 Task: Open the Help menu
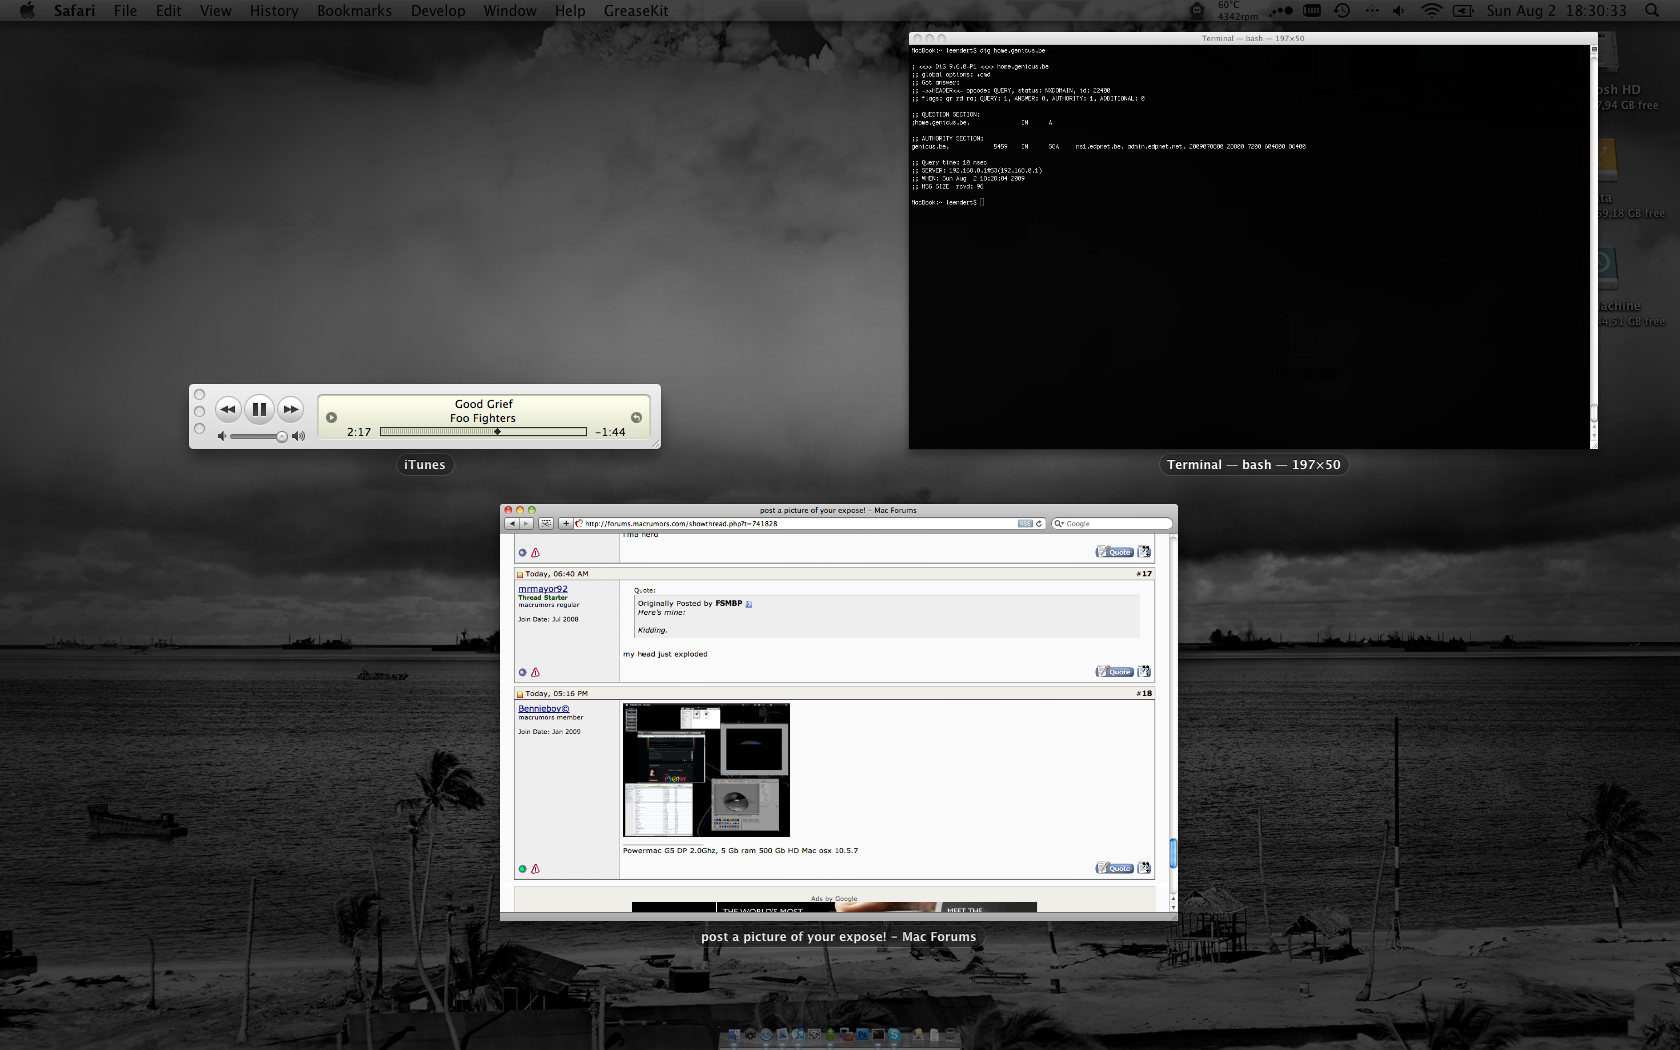[x=570, y=10]
